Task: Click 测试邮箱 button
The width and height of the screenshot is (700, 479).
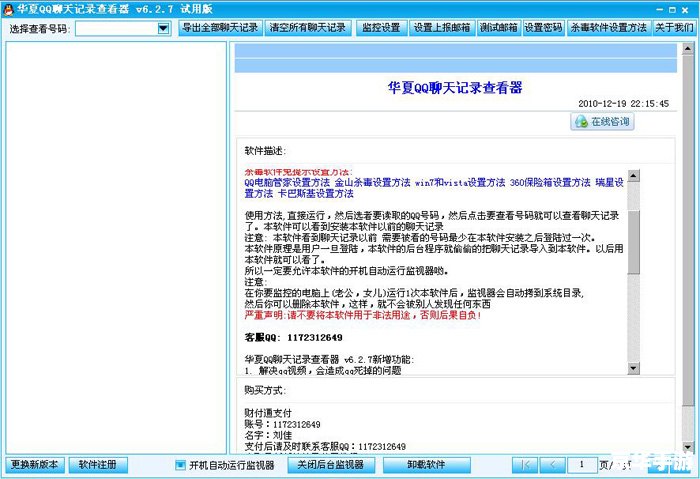Action: pyautogui.click(x=498, y=28)
